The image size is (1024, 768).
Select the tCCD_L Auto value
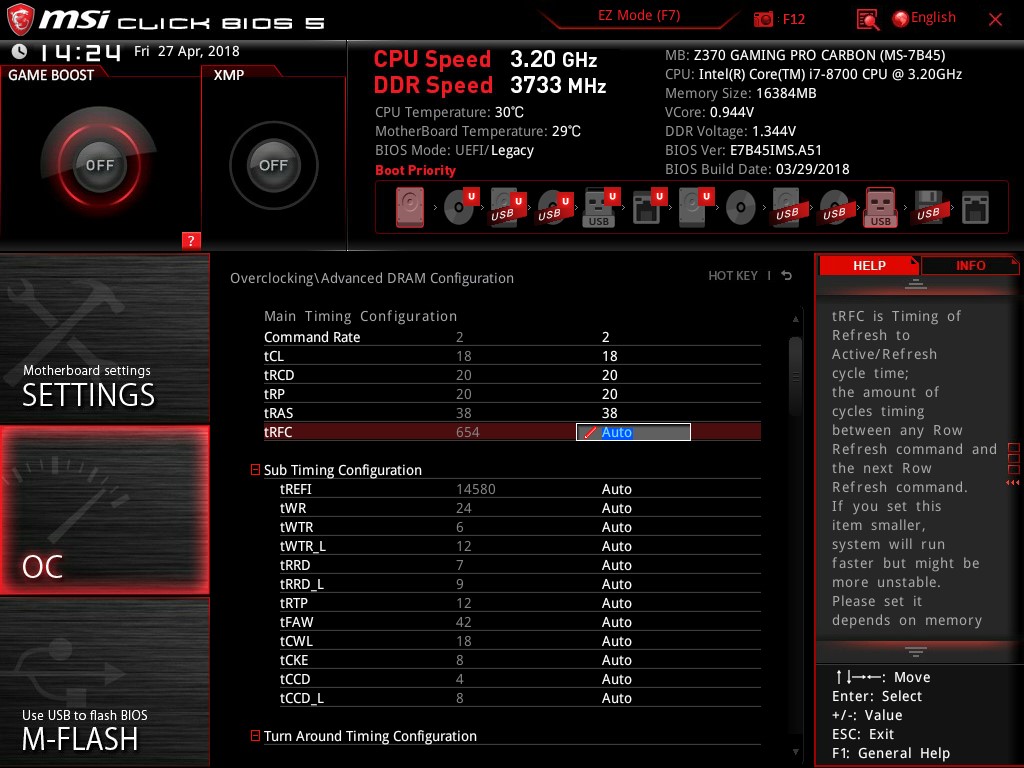click(616, 698)
